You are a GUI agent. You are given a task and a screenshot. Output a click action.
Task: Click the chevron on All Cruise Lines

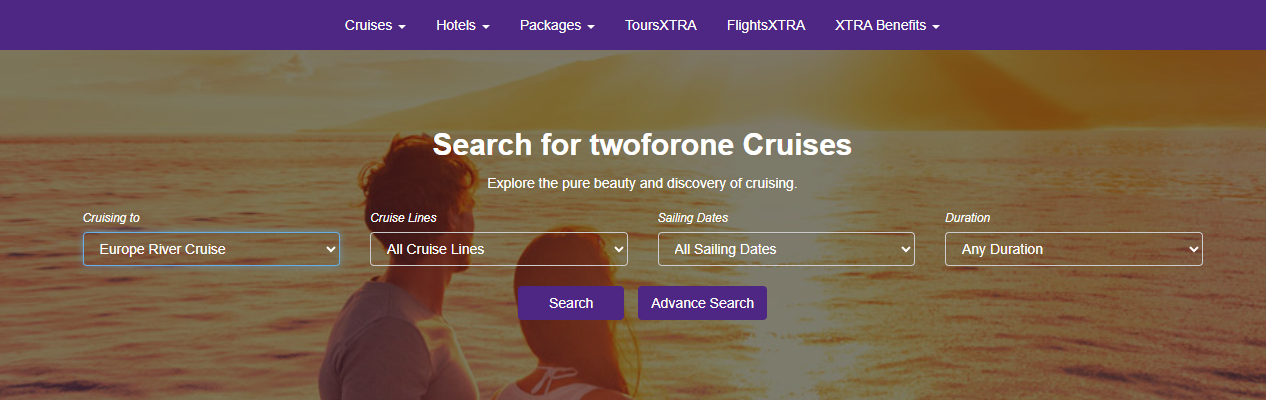click(x=619, y=249)
